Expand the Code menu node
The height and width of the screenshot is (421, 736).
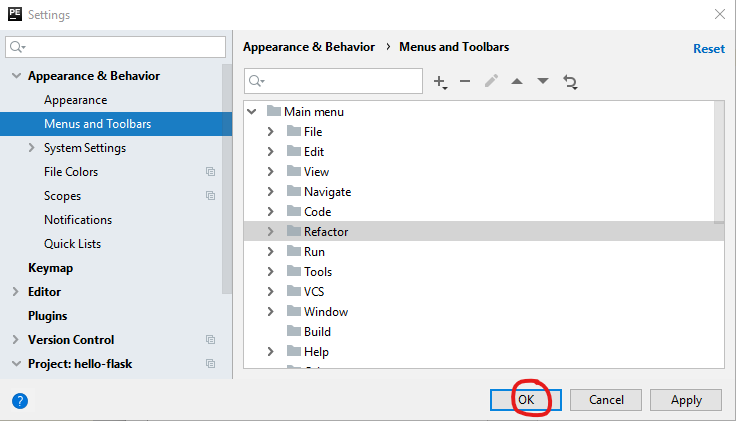pos(270,211)
